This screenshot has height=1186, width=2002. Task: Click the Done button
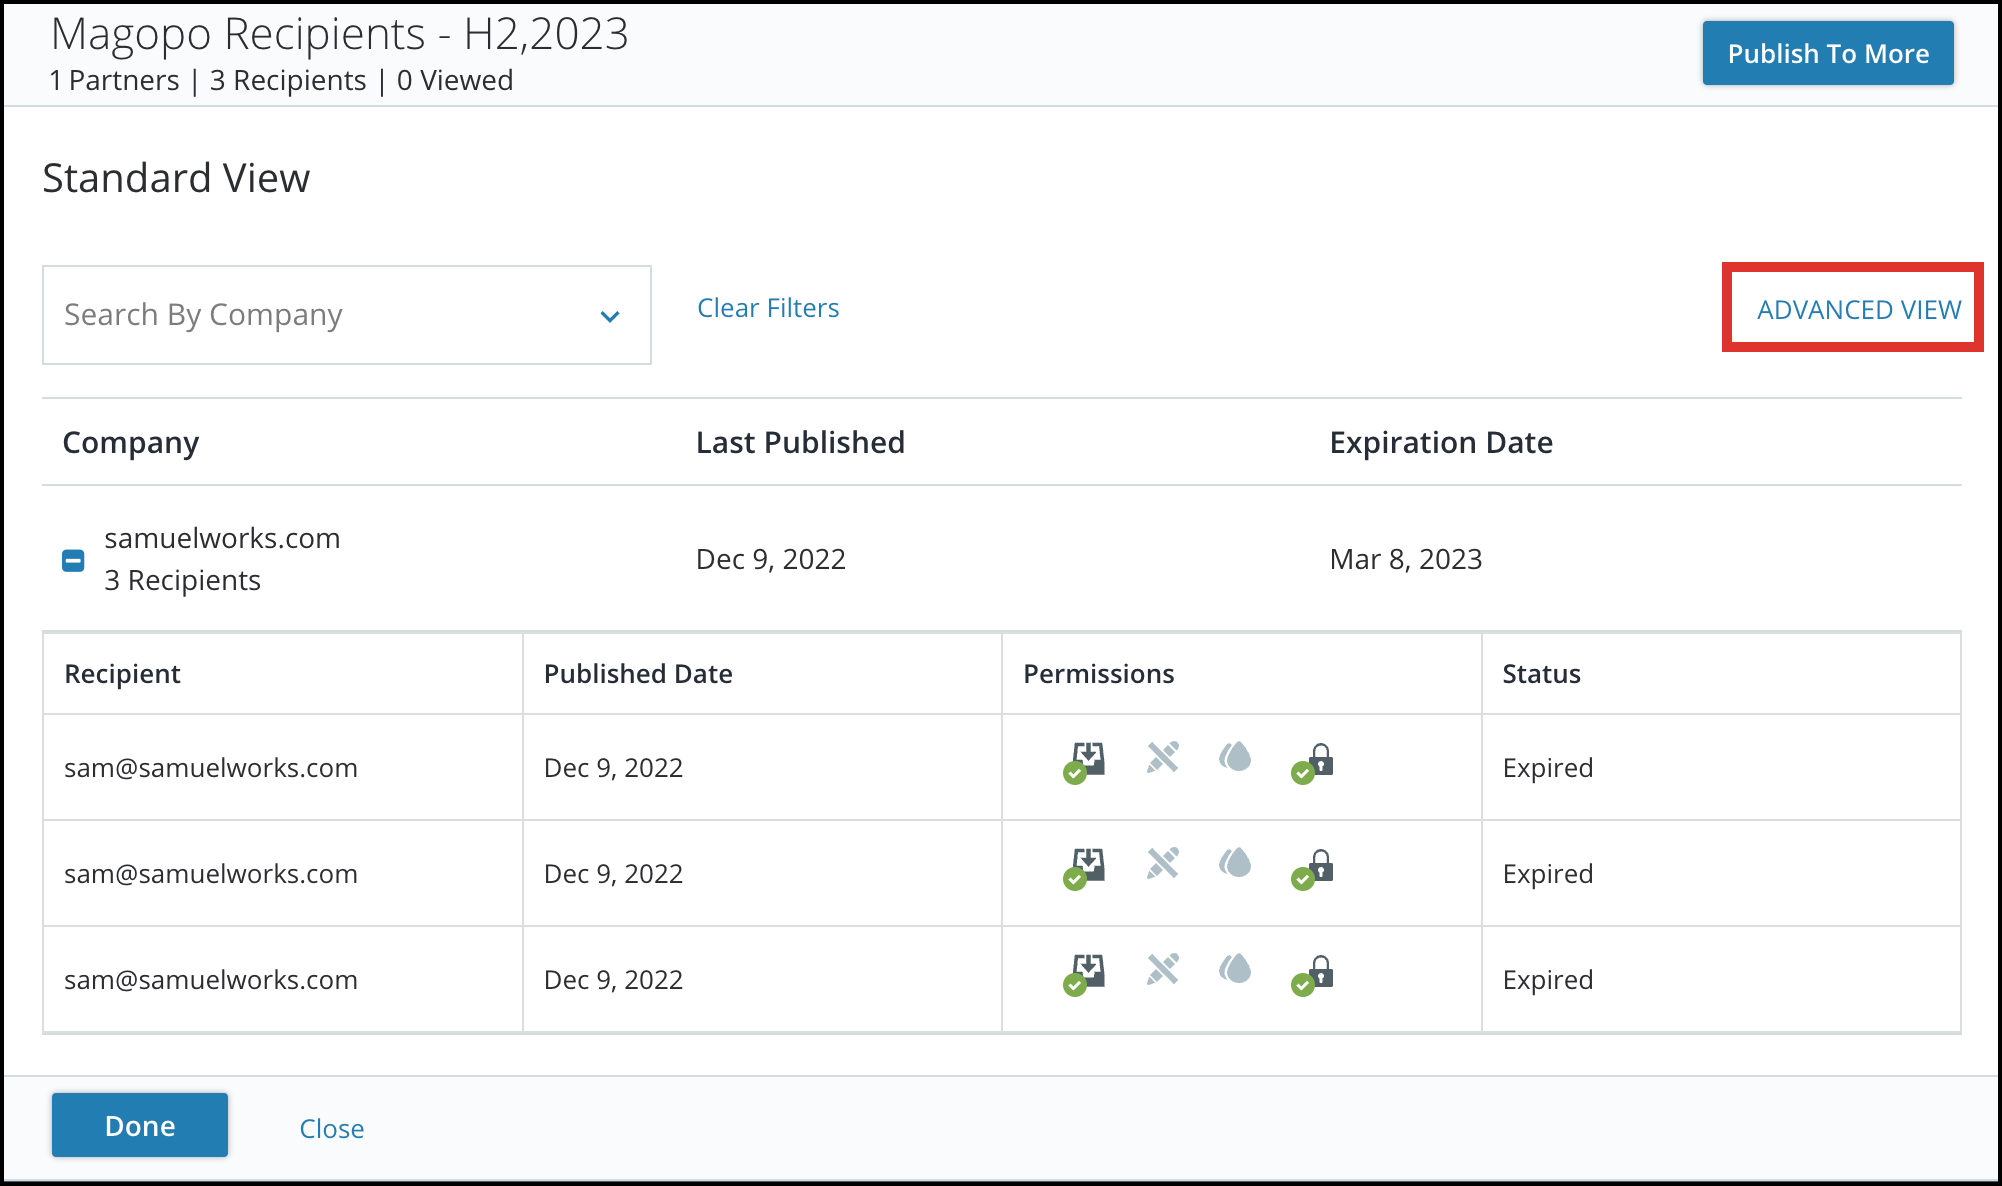pos(140,1125)
